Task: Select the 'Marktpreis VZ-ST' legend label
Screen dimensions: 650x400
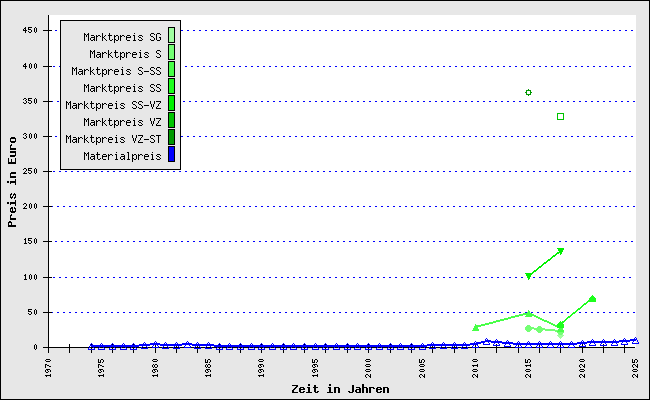Action: [113, 139]
